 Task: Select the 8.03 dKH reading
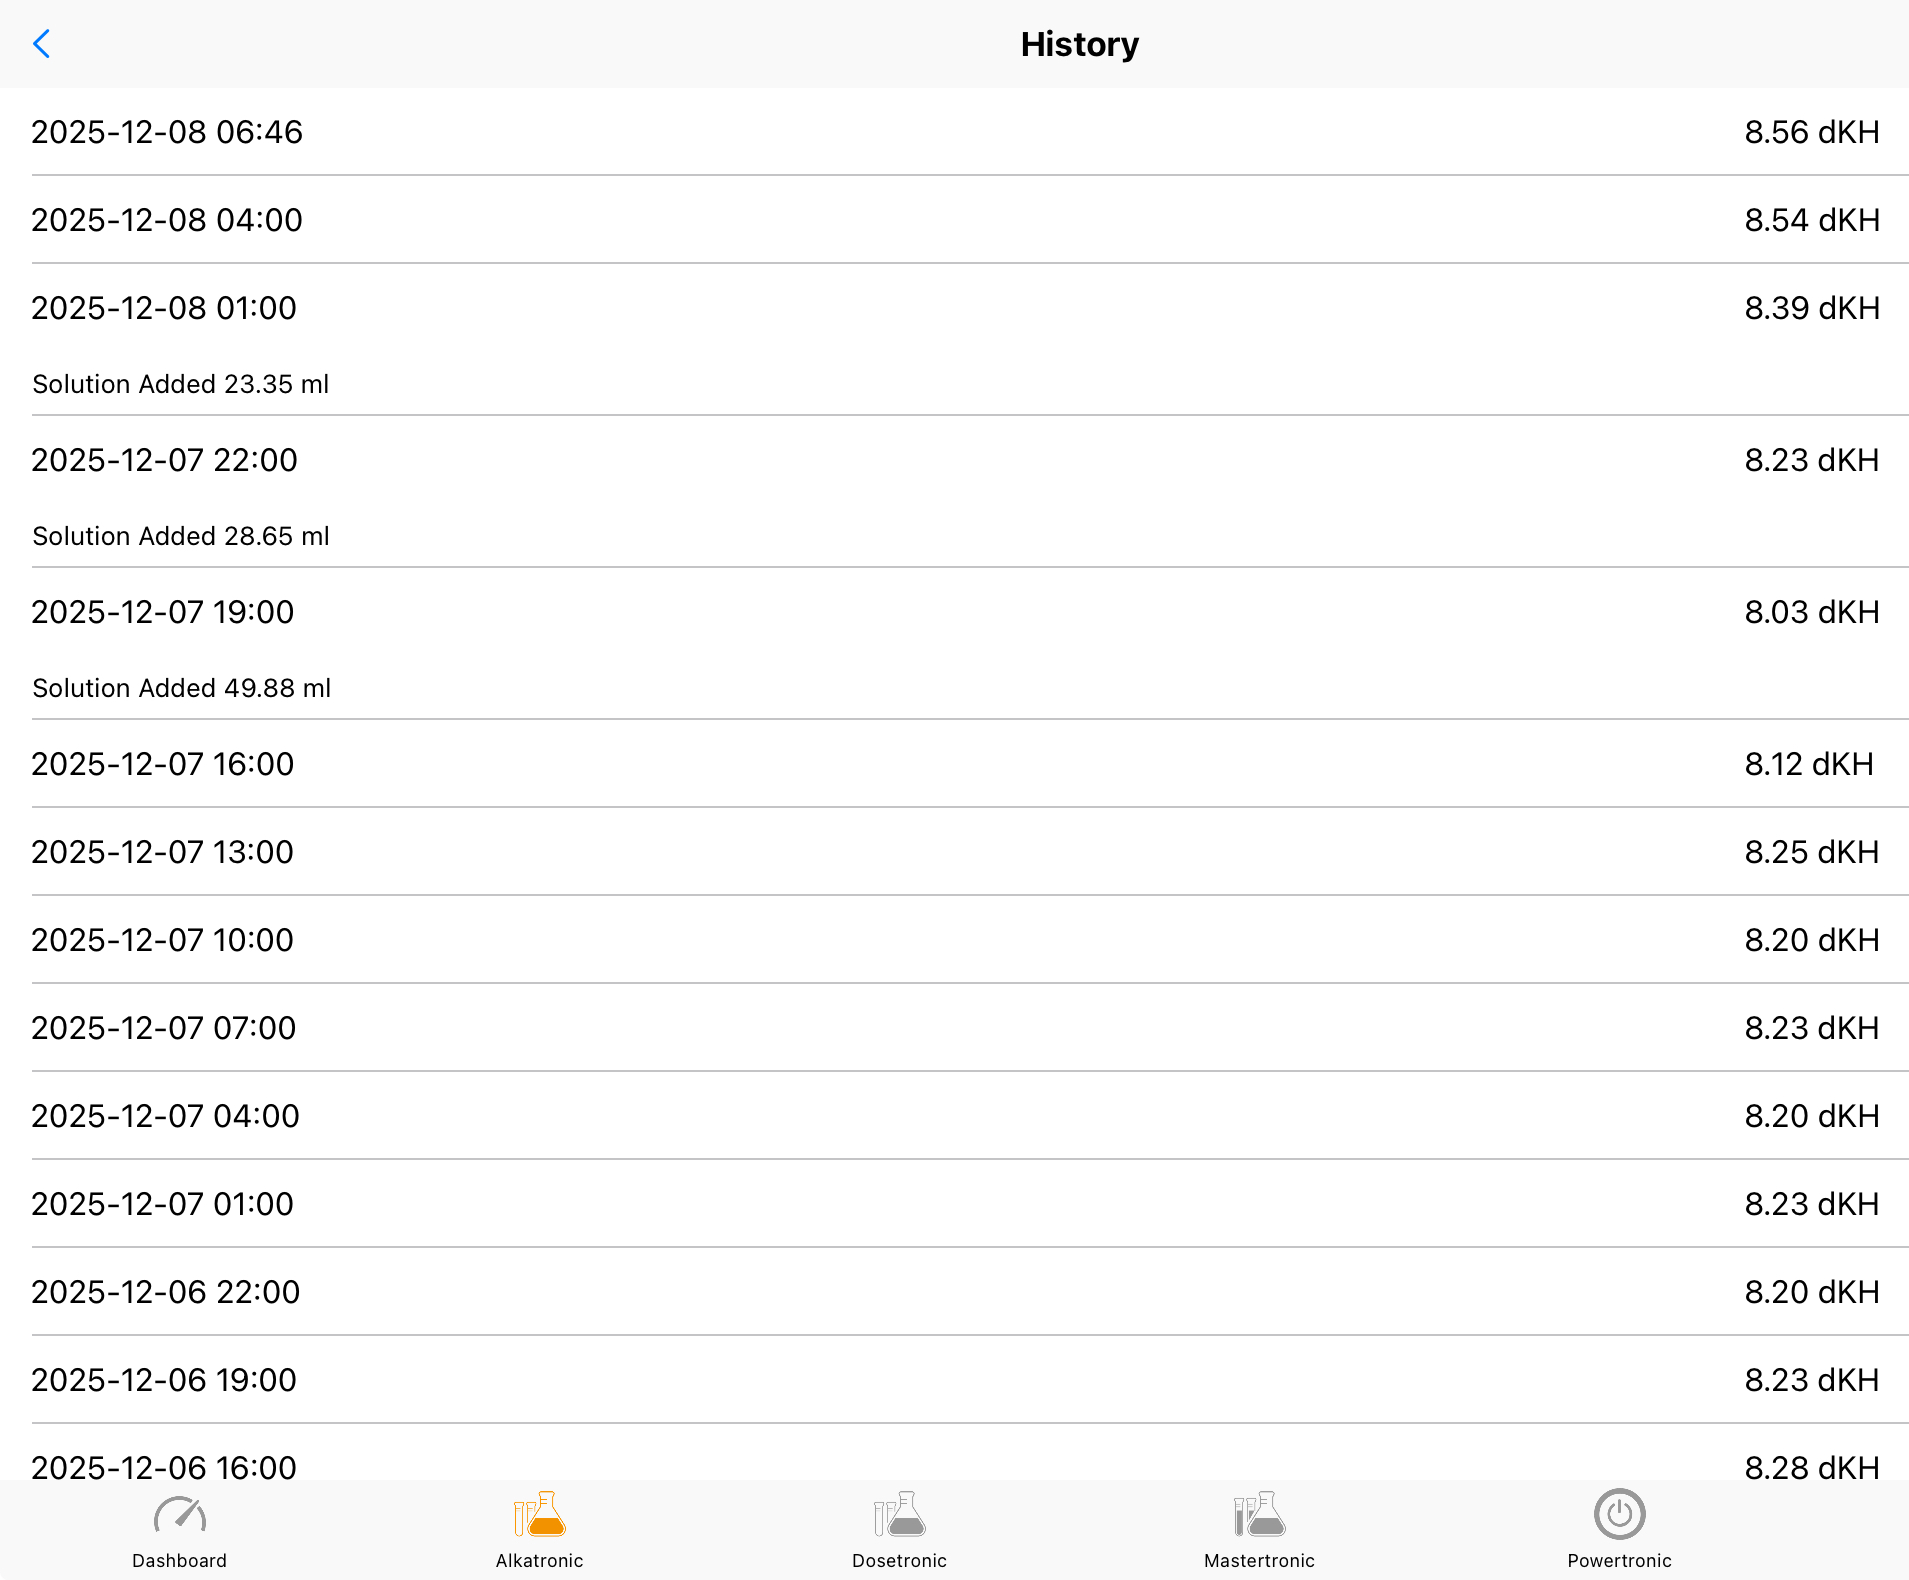pyautogui.click(x=1811, y=612)
